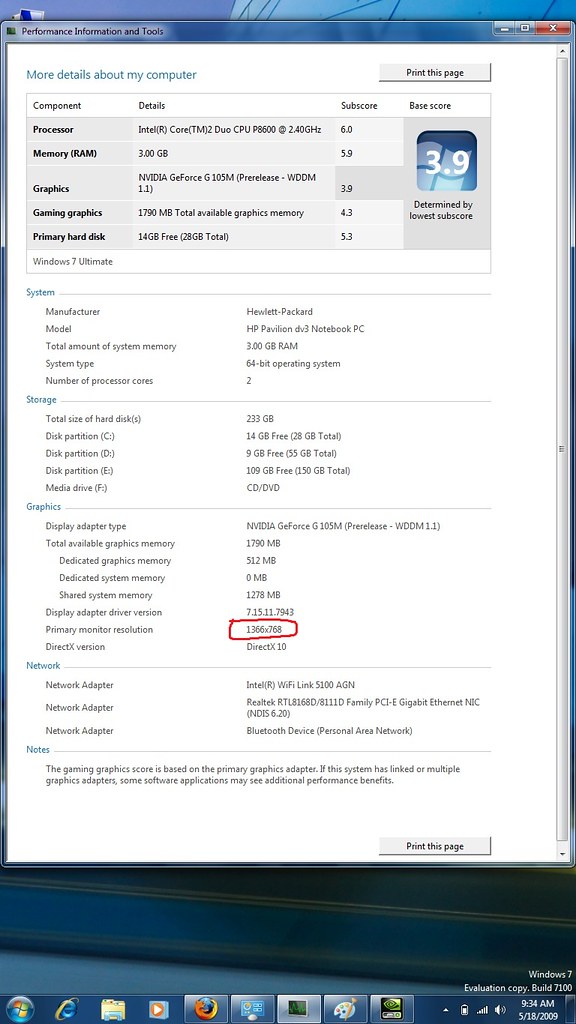Click the Gaming graphics subscore 4.3
Screen dimensions: 576x1024
pos(346,212)
